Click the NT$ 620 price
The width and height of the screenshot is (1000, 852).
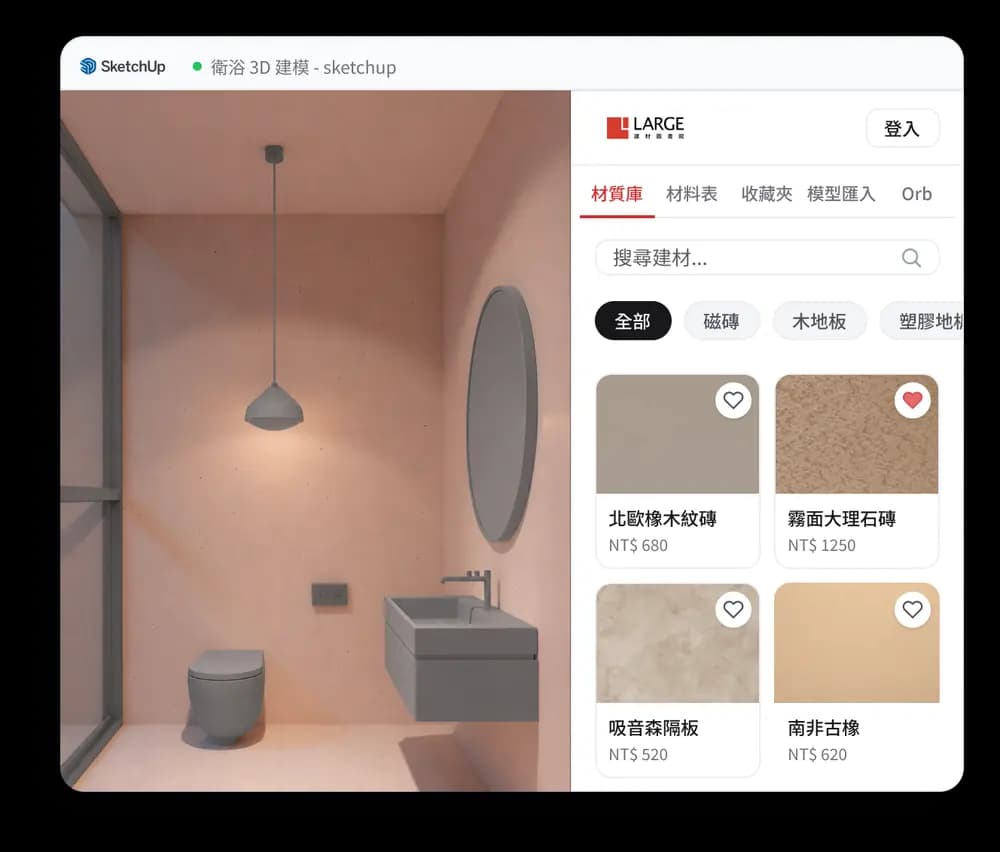(x=817, y=754)
